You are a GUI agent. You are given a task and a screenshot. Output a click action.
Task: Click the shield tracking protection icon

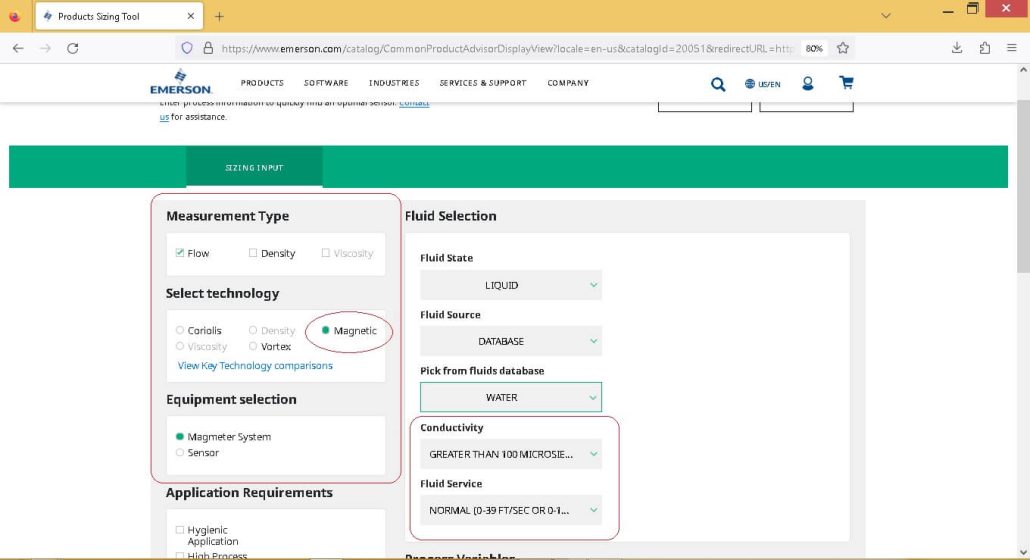pyautogui.click(x=187, y=48)
